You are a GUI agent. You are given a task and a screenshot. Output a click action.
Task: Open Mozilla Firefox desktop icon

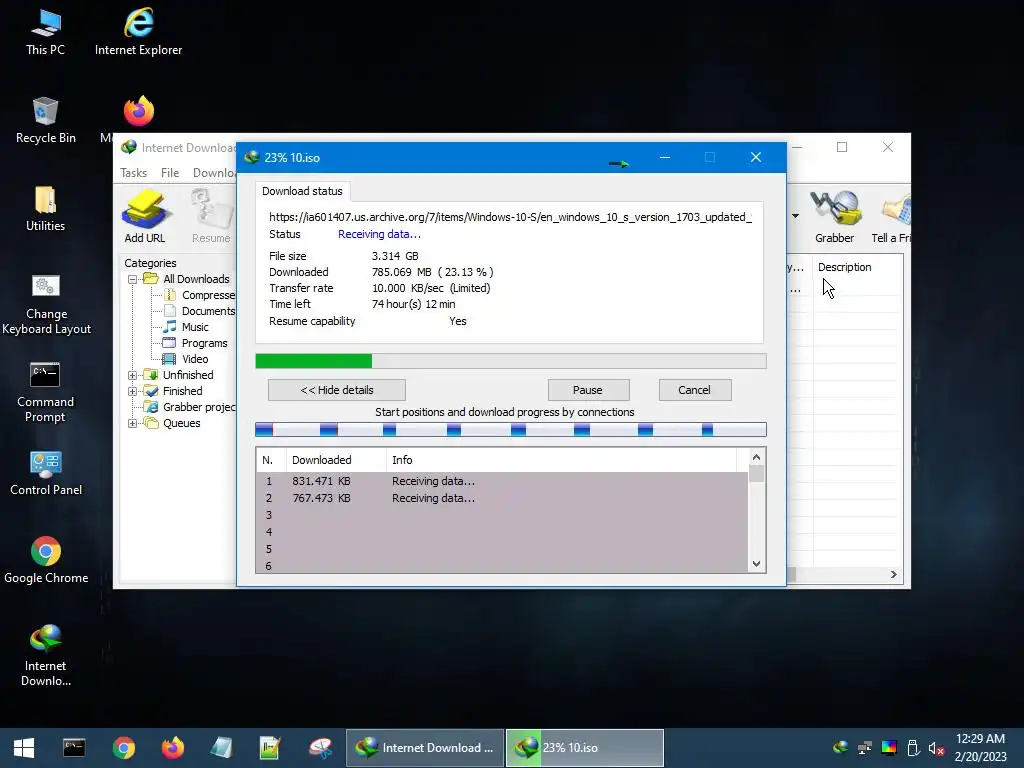click(x=138, y=111)
